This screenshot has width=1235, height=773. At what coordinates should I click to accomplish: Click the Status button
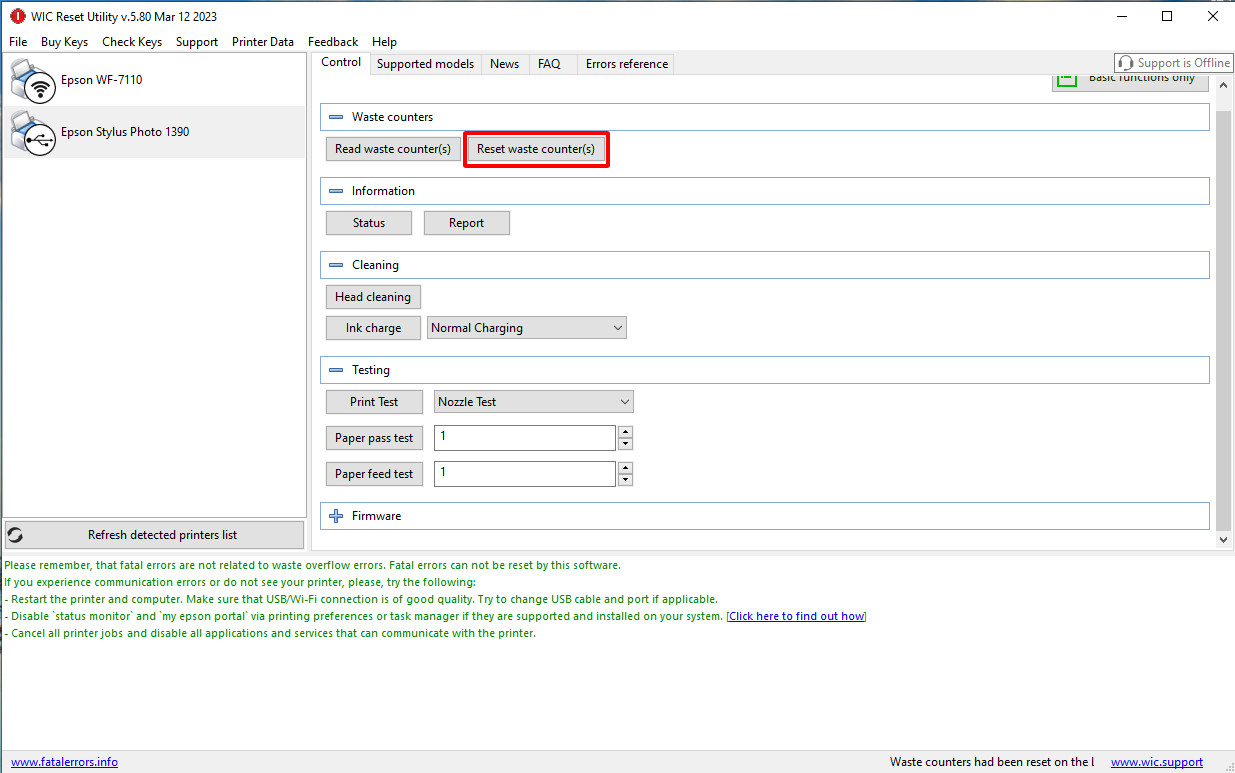(x=369, y=223)
